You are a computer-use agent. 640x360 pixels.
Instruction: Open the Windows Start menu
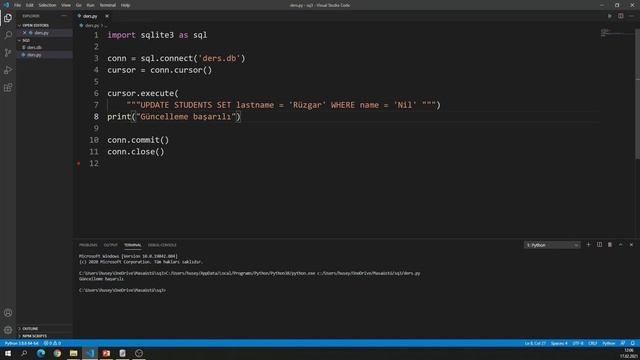coord(8,353)
